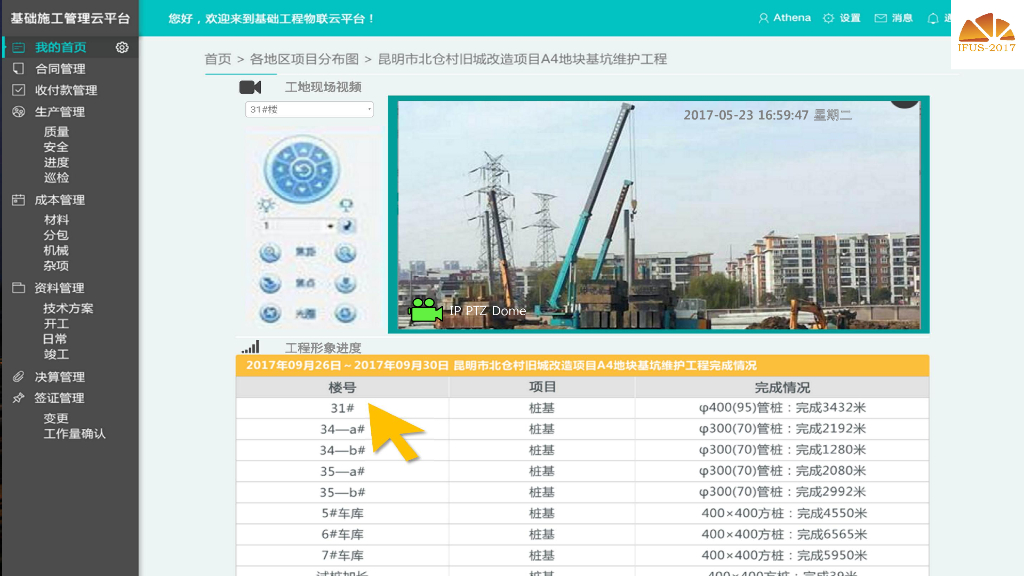Click the brightness icon under the PTZ wheel

click(x=268, y=204)
